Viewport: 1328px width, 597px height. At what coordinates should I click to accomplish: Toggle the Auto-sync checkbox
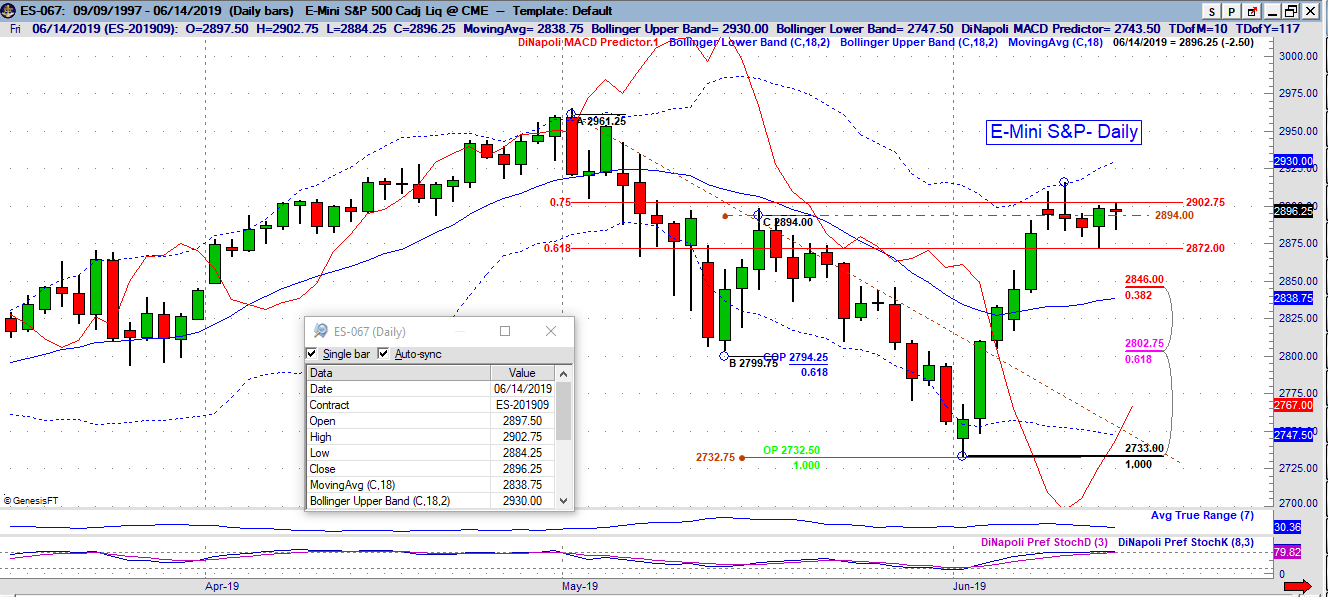pos(384,354)
